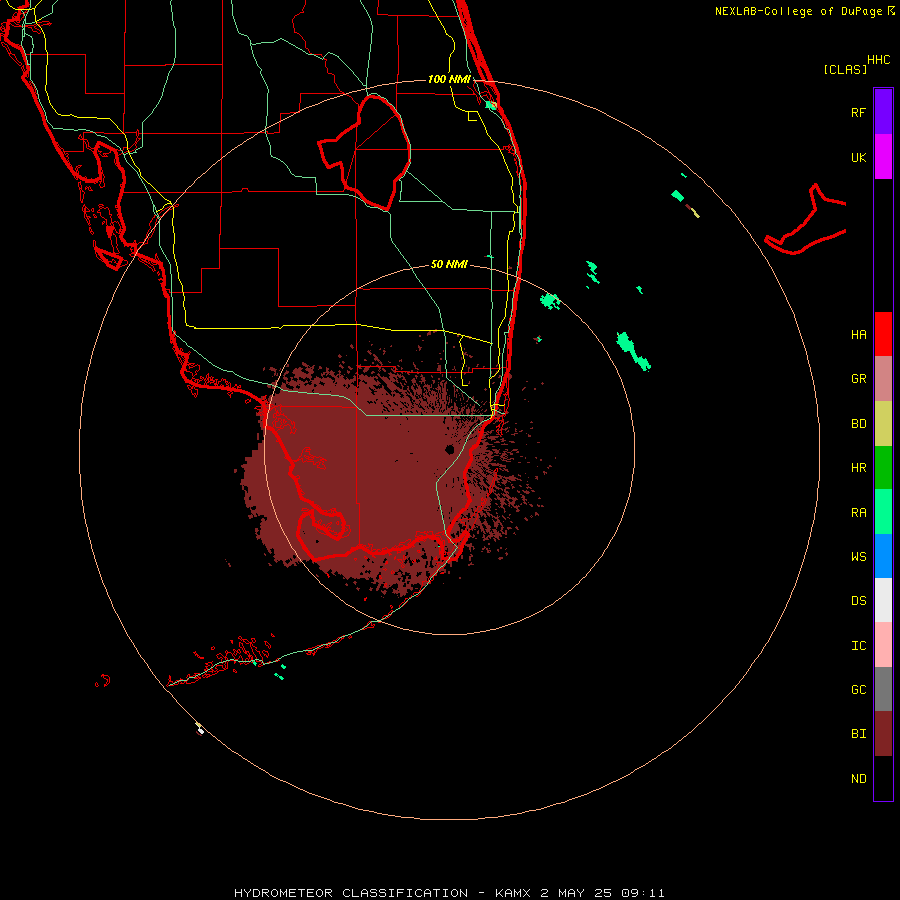Click the Lake Okeechobee red outline

click(364, 152)
